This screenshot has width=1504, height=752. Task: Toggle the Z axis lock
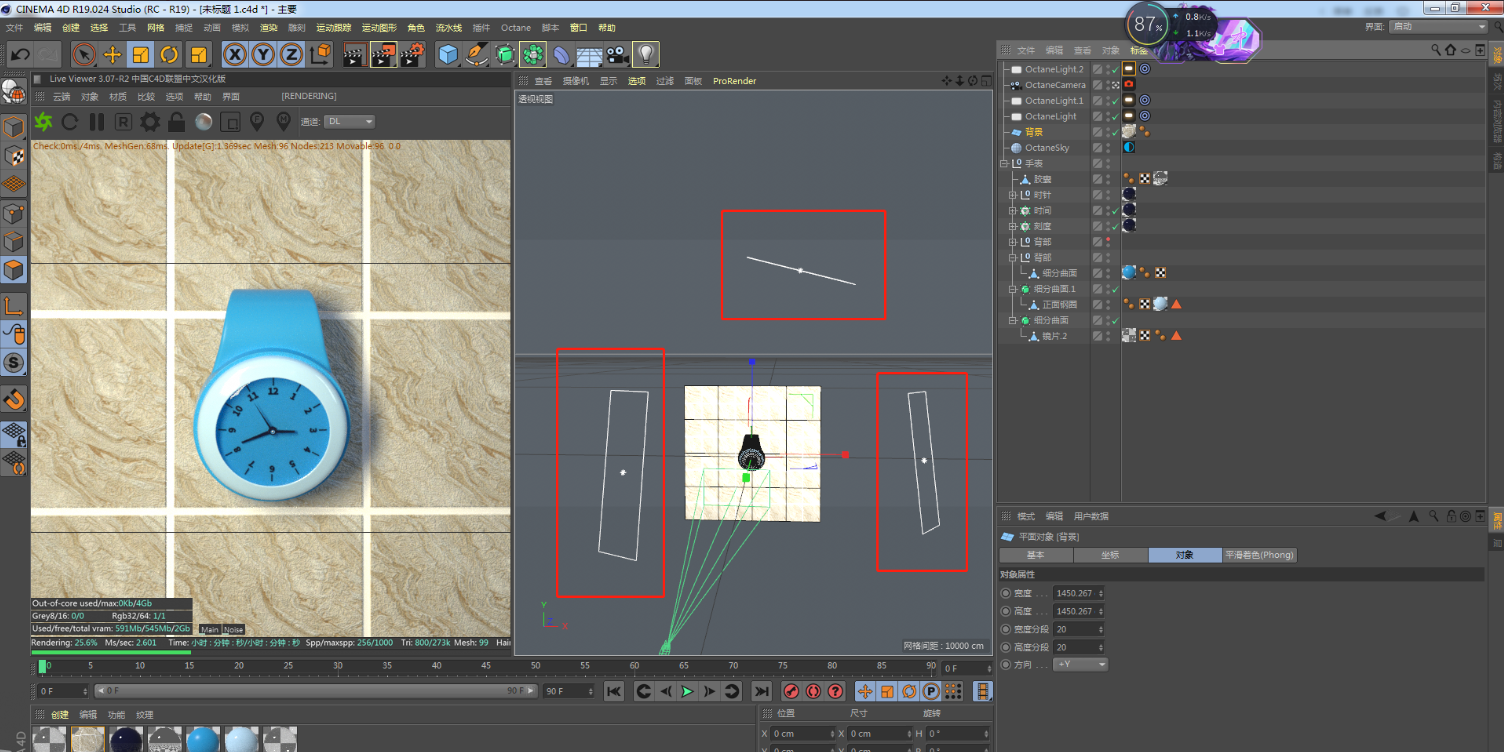point(291,54)
